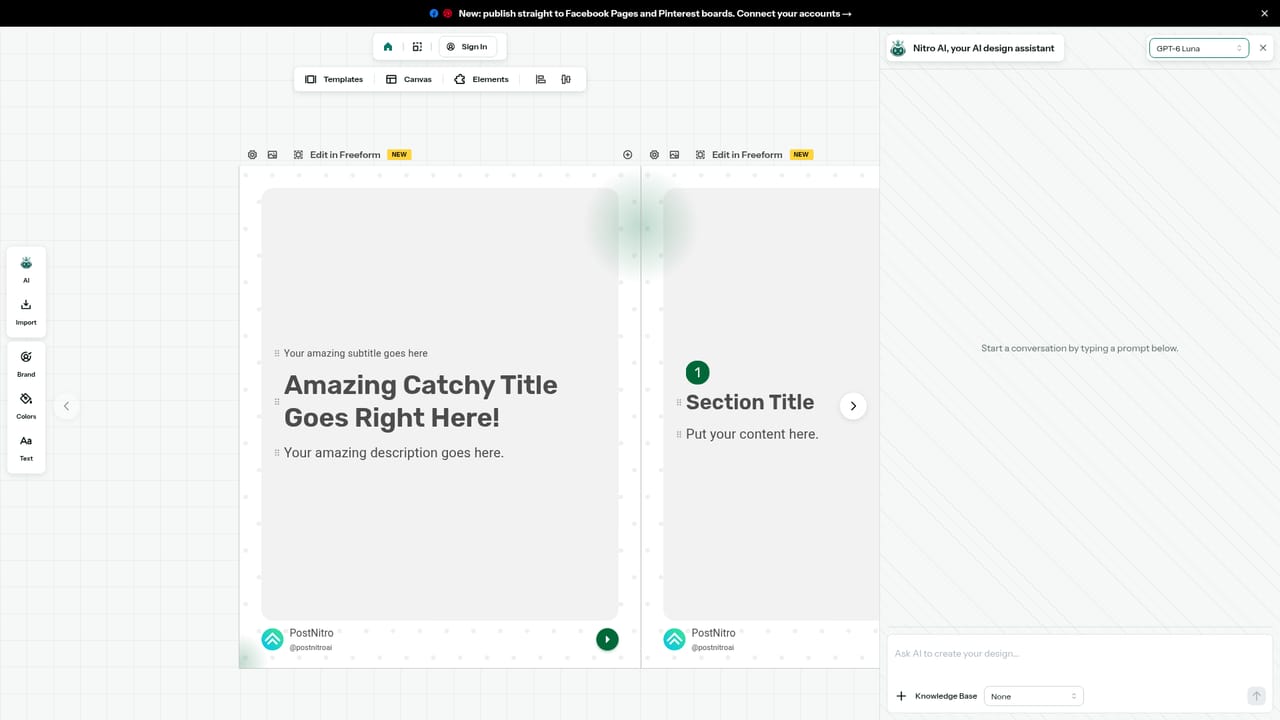Click the Nitro AI robot avatar icon
1280x720 pixels.
(898, 48)
